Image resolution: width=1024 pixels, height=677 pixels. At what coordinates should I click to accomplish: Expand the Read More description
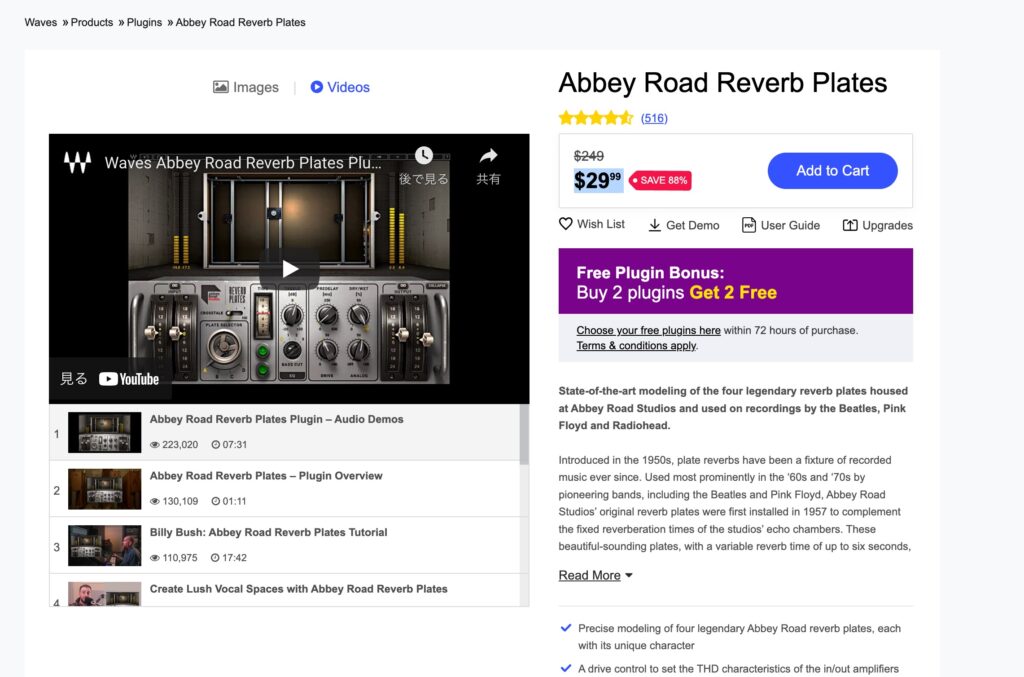(595, 575)
